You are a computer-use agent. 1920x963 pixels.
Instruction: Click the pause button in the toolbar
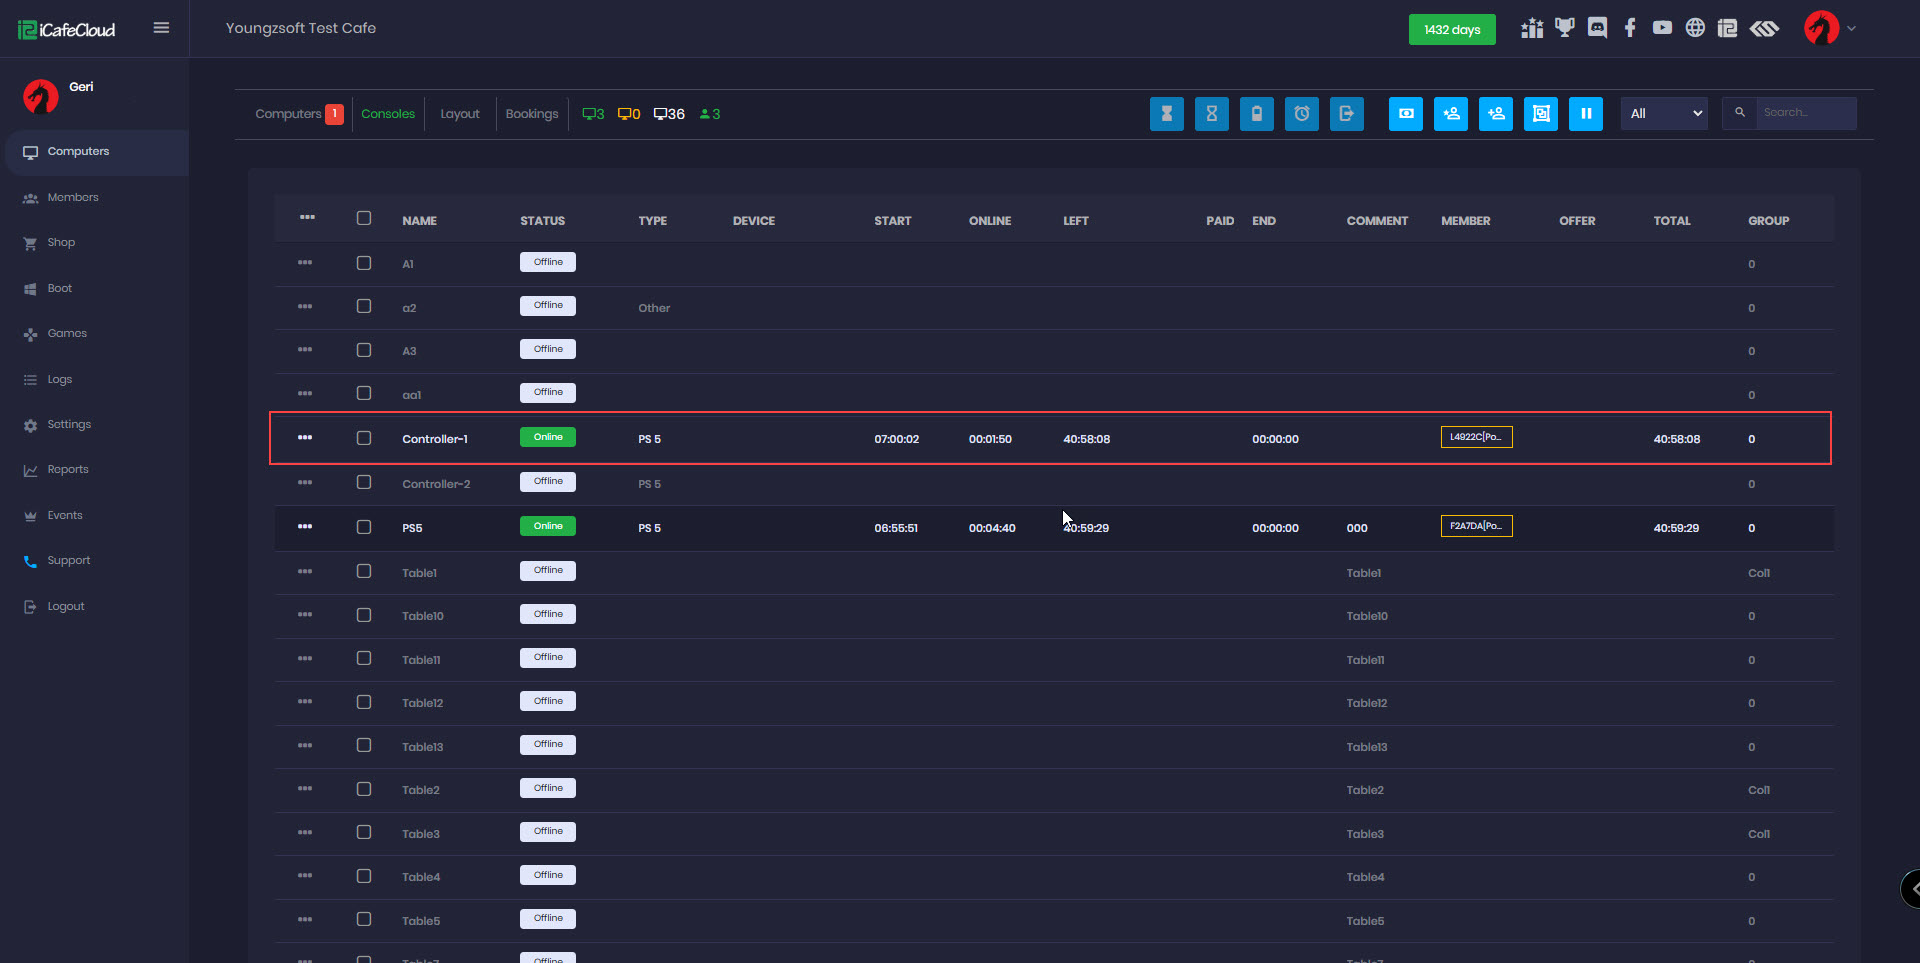1585,114
